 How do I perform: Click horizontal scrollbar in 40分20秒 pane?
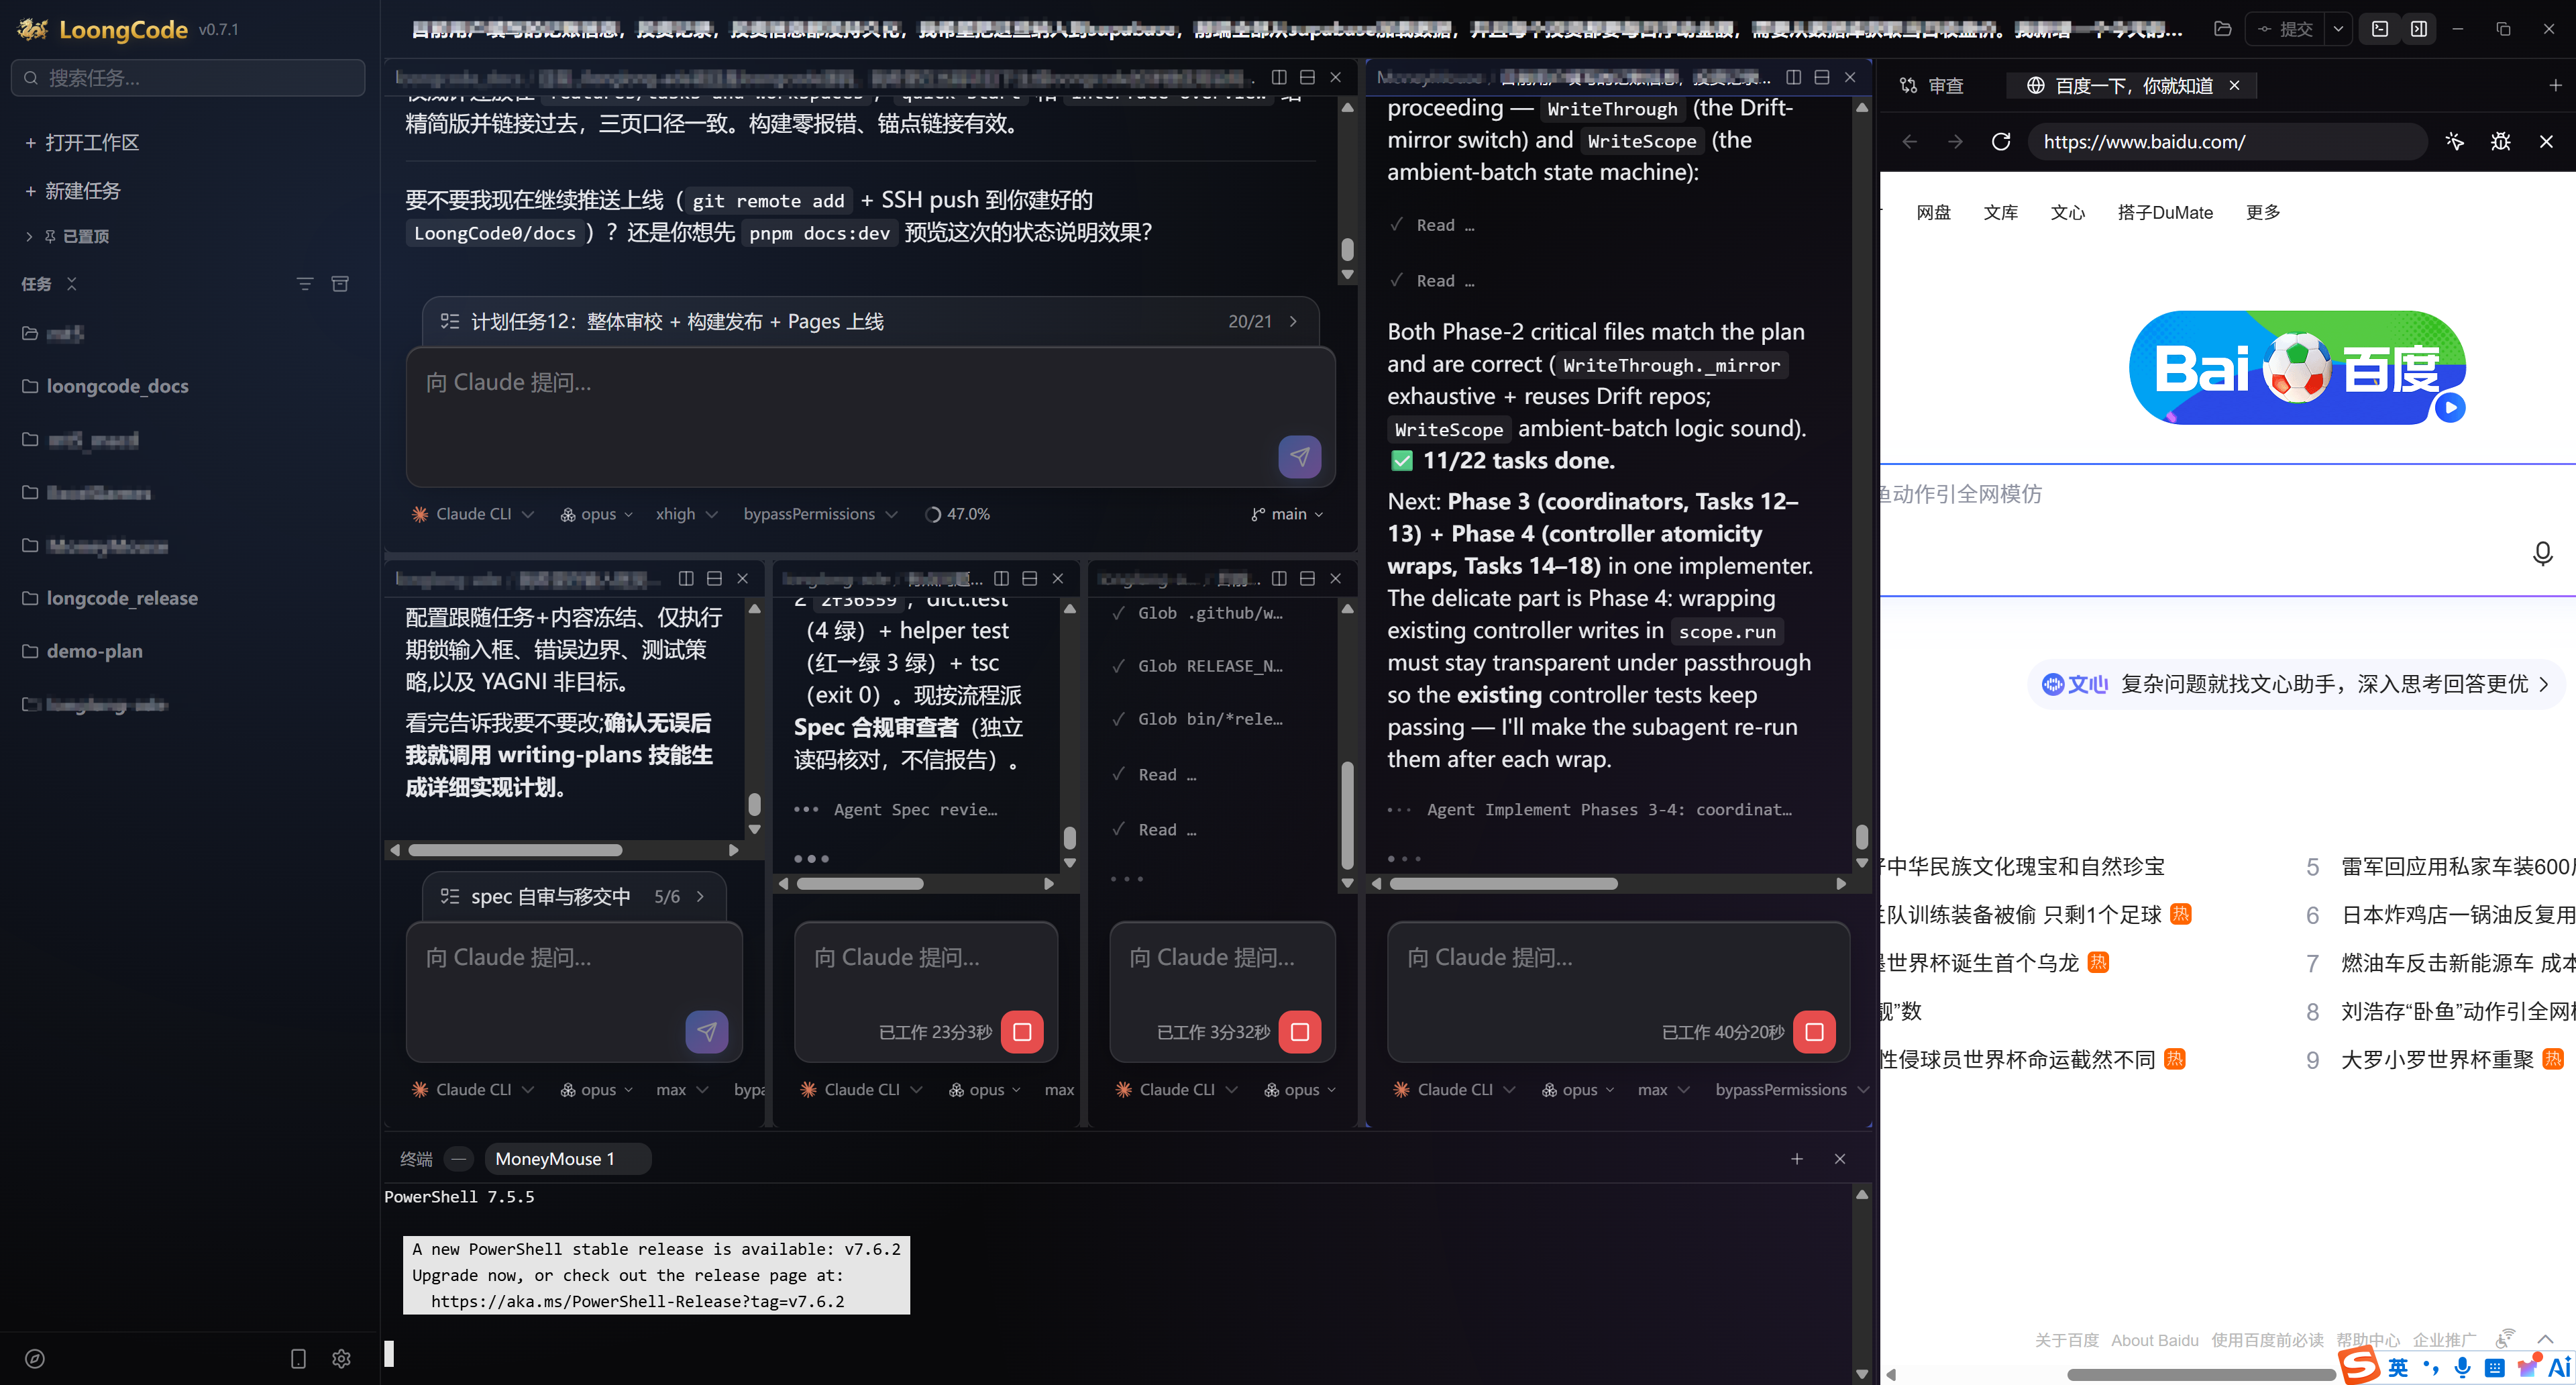(1503, 884)
